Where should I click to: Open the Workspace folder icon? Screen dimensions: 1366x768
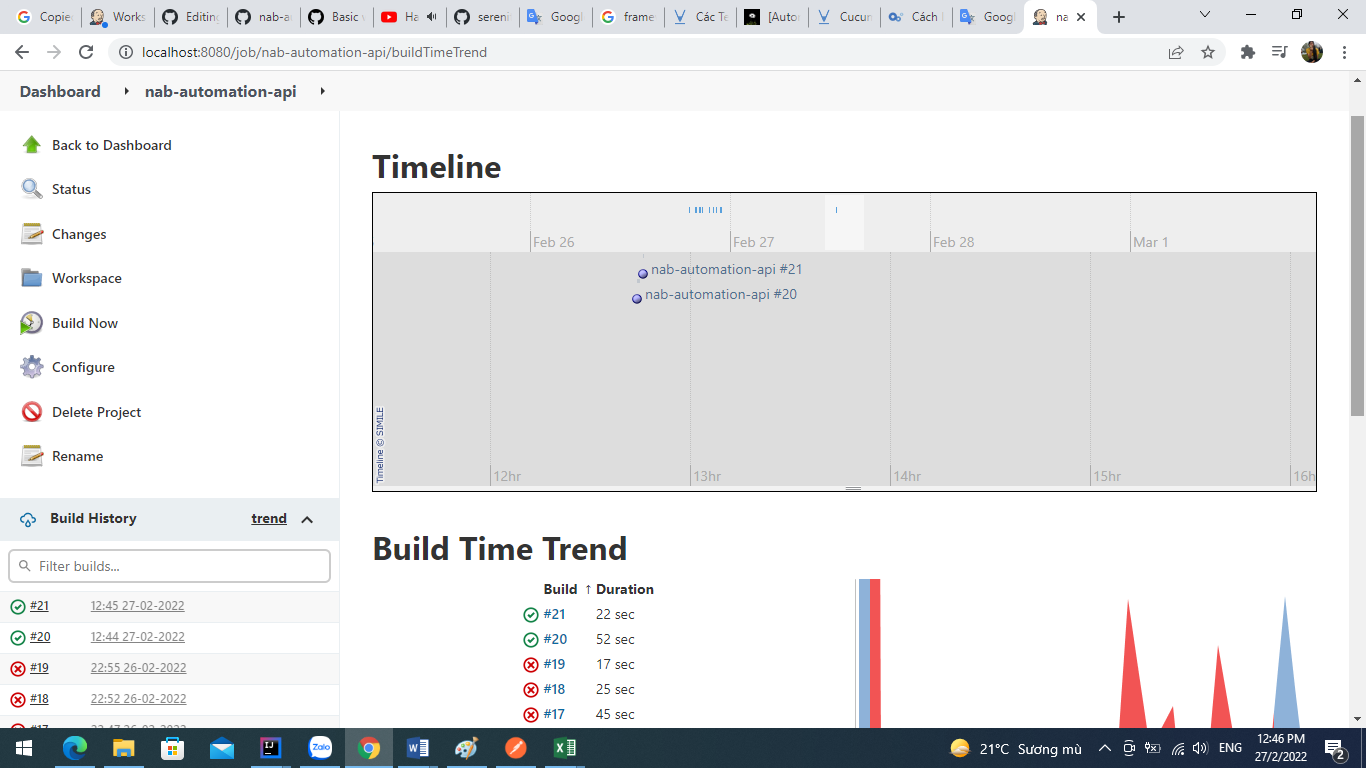click(32, 278)
